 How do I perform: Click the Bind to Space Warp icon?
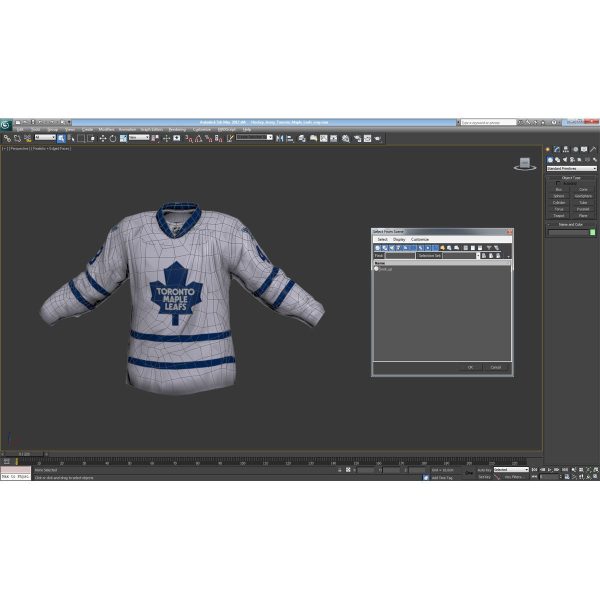[28, 139]
